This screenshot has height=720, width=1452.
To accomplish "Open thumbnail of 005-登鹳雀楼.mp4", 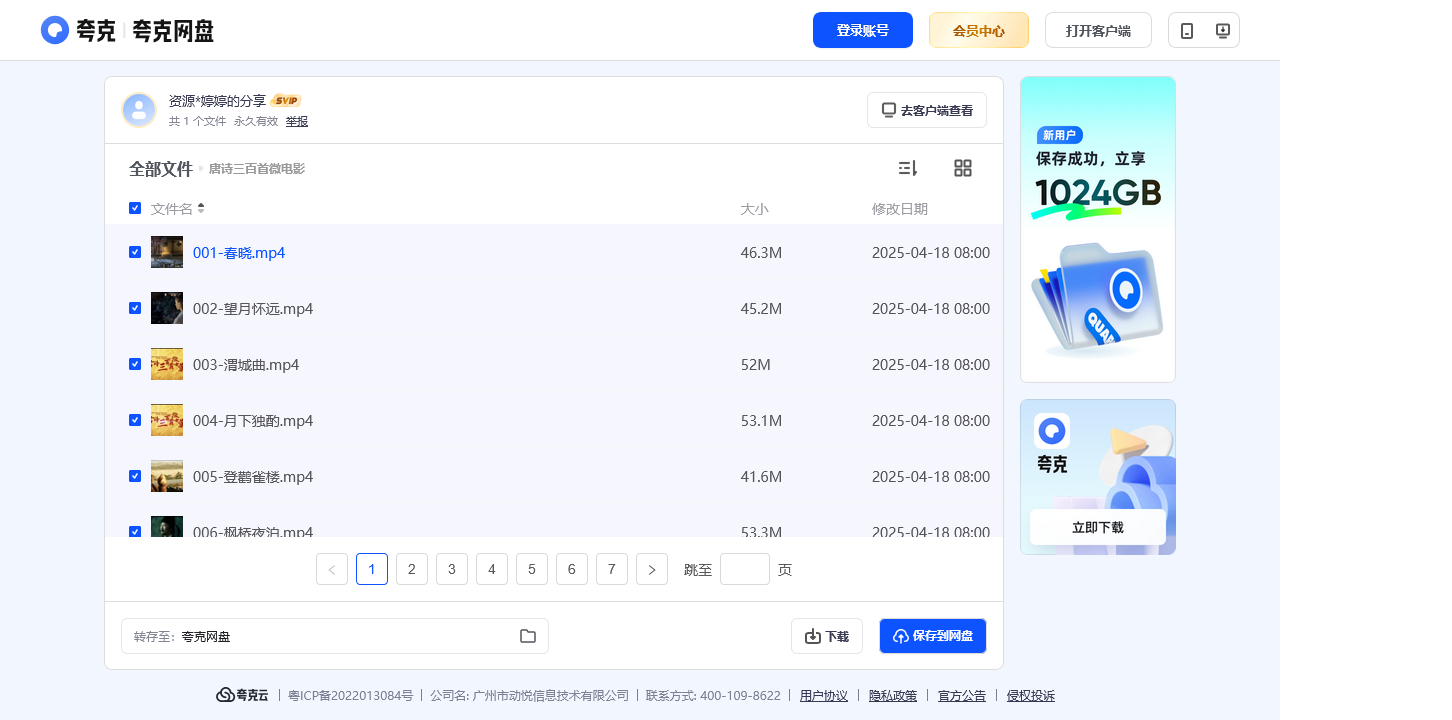I will (x=167, y=476).
